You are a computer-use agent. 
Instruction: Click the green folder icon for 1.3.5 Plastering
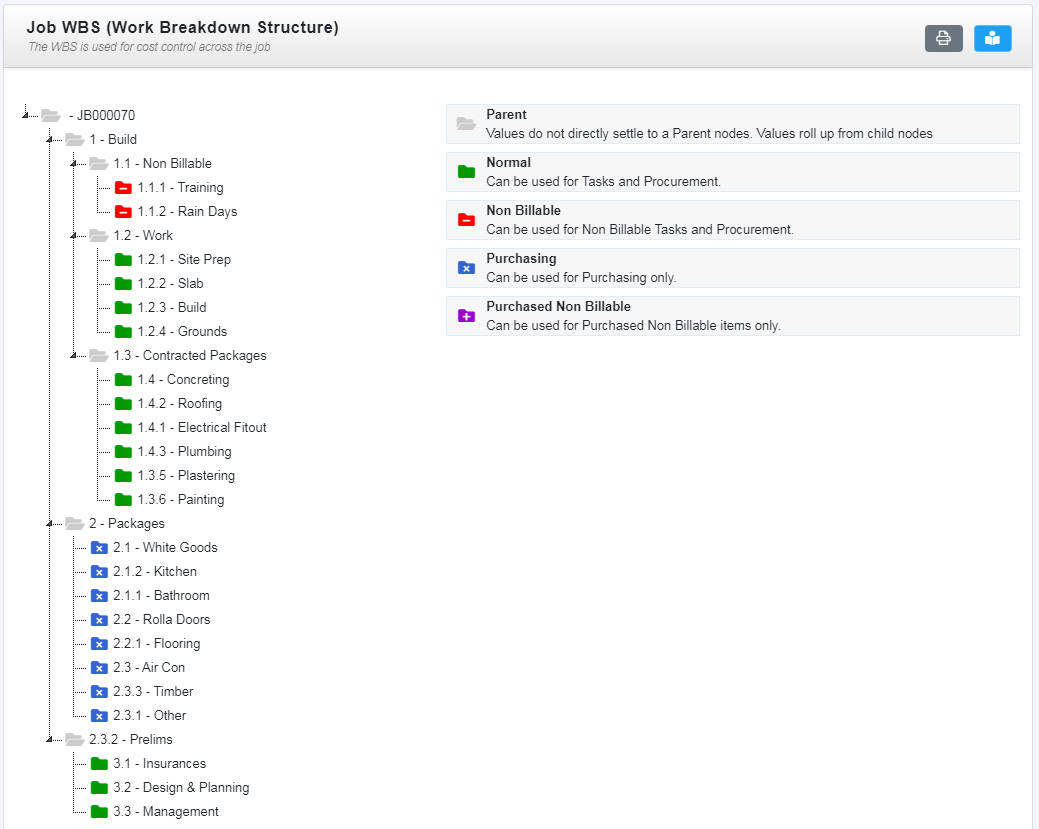123,476
